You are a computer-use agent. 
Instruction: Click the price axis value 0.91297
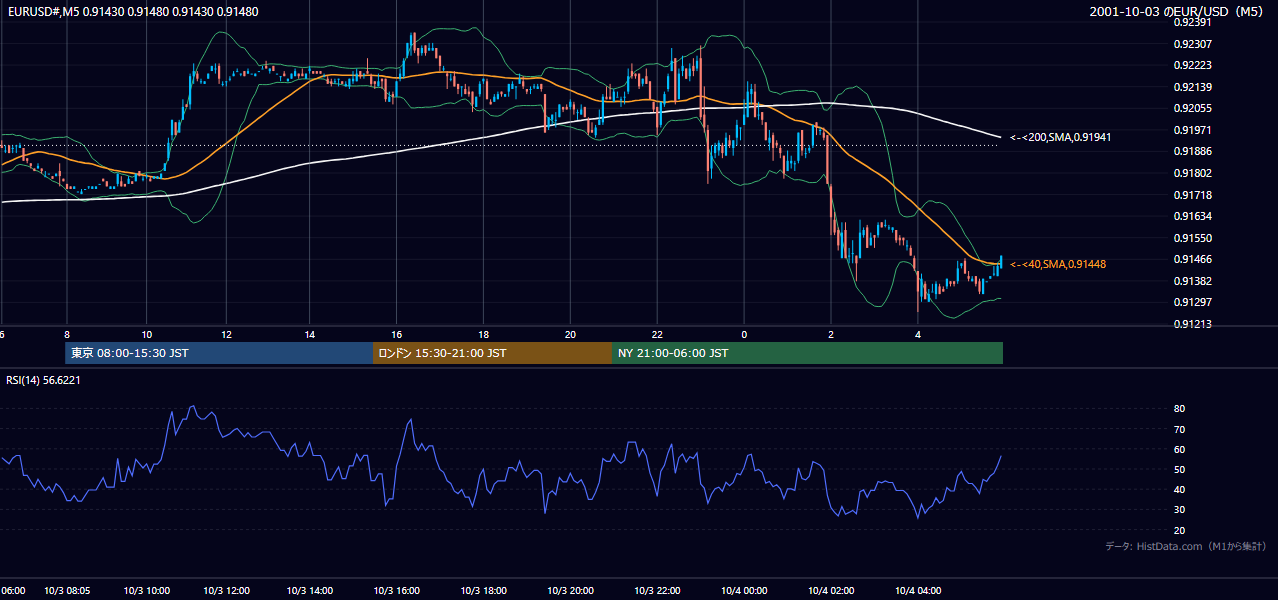tap(1193, 302)
